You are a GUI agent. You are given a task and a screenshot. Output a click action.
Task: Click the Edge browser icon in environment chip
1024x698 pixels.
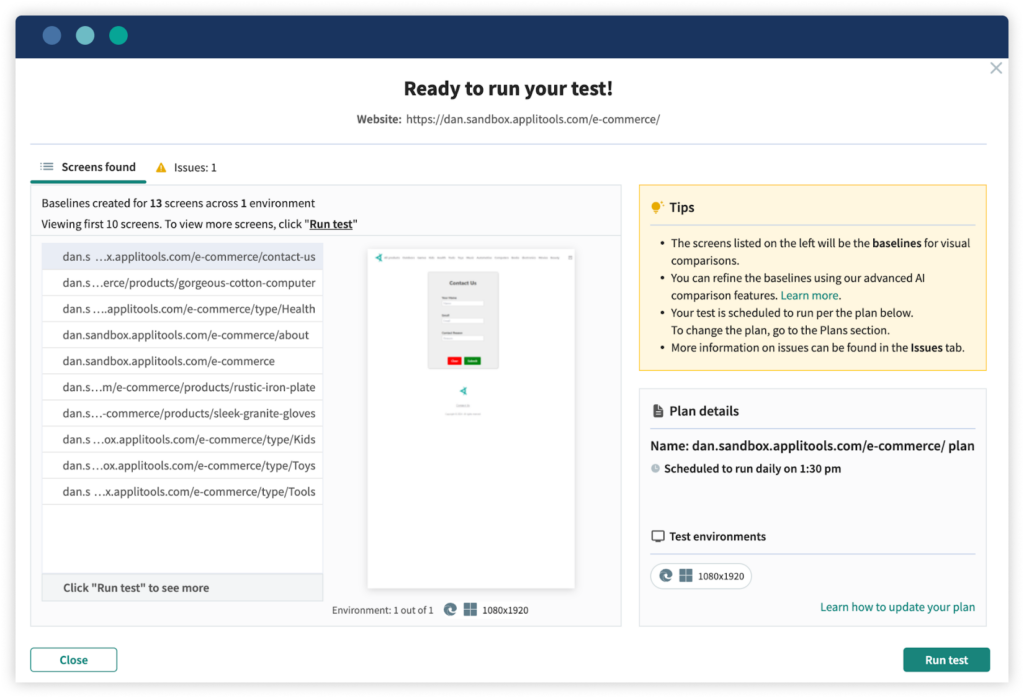pos(666,576)
